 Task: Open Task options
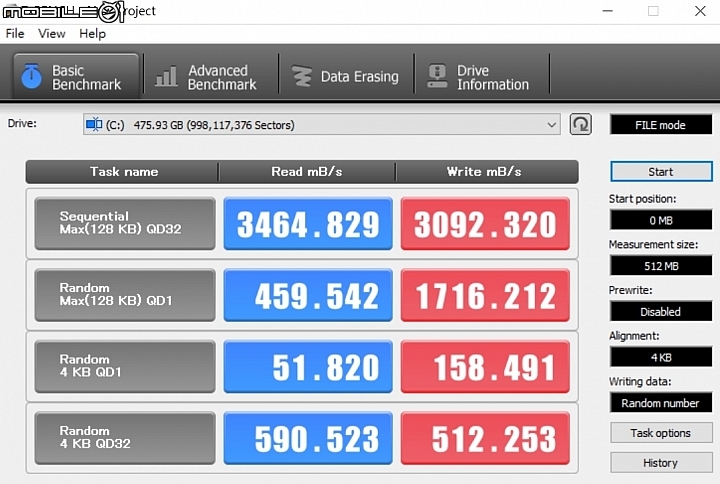tap(661, 433)
